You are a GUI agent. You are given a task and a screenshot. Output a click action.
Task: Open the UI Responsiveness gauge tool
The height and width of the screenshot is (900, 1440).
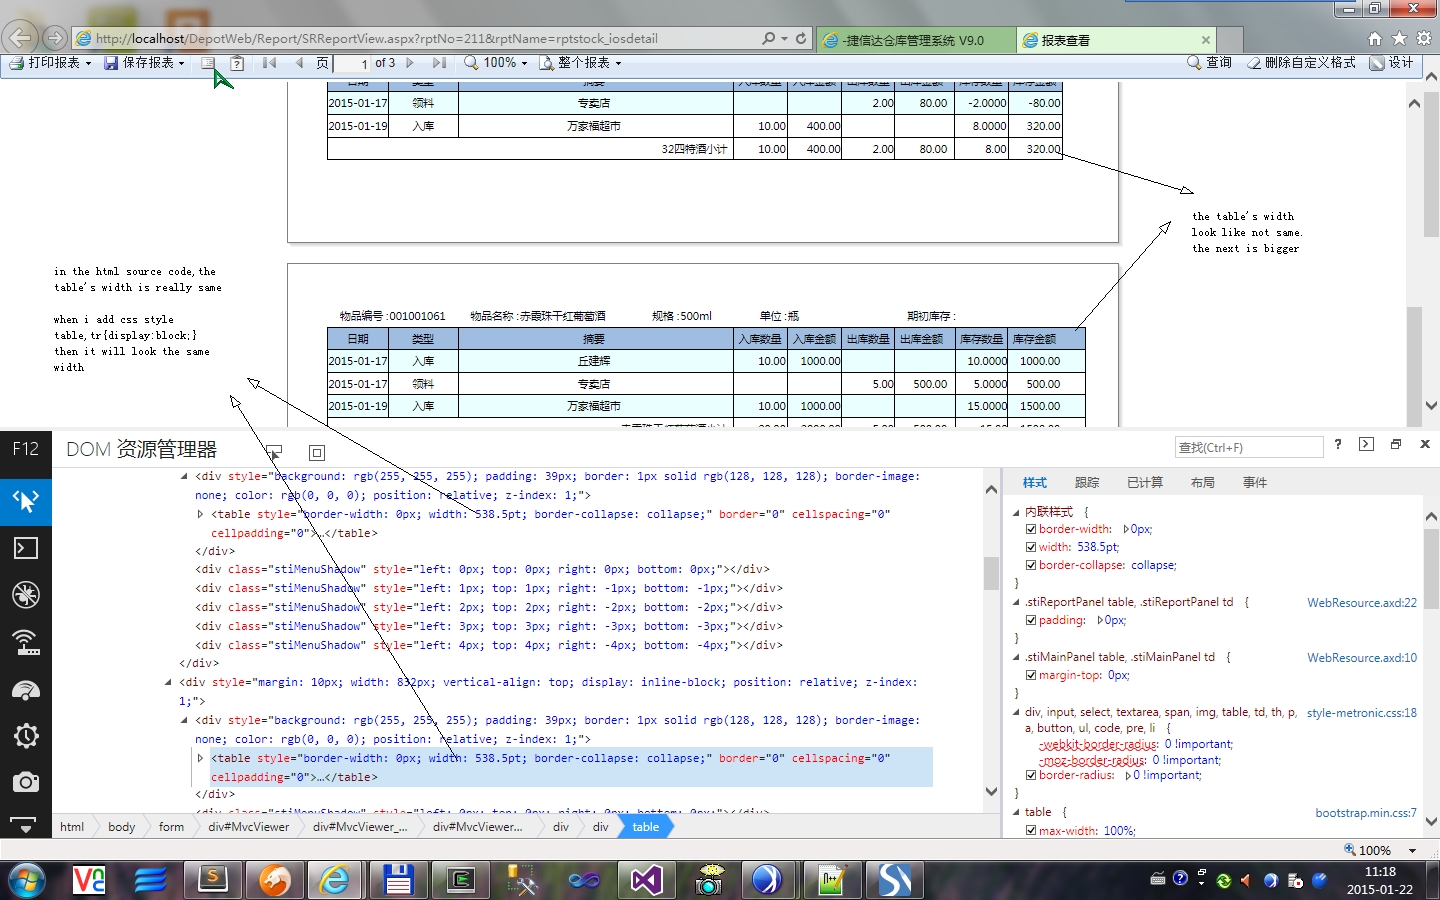(26, 689)
